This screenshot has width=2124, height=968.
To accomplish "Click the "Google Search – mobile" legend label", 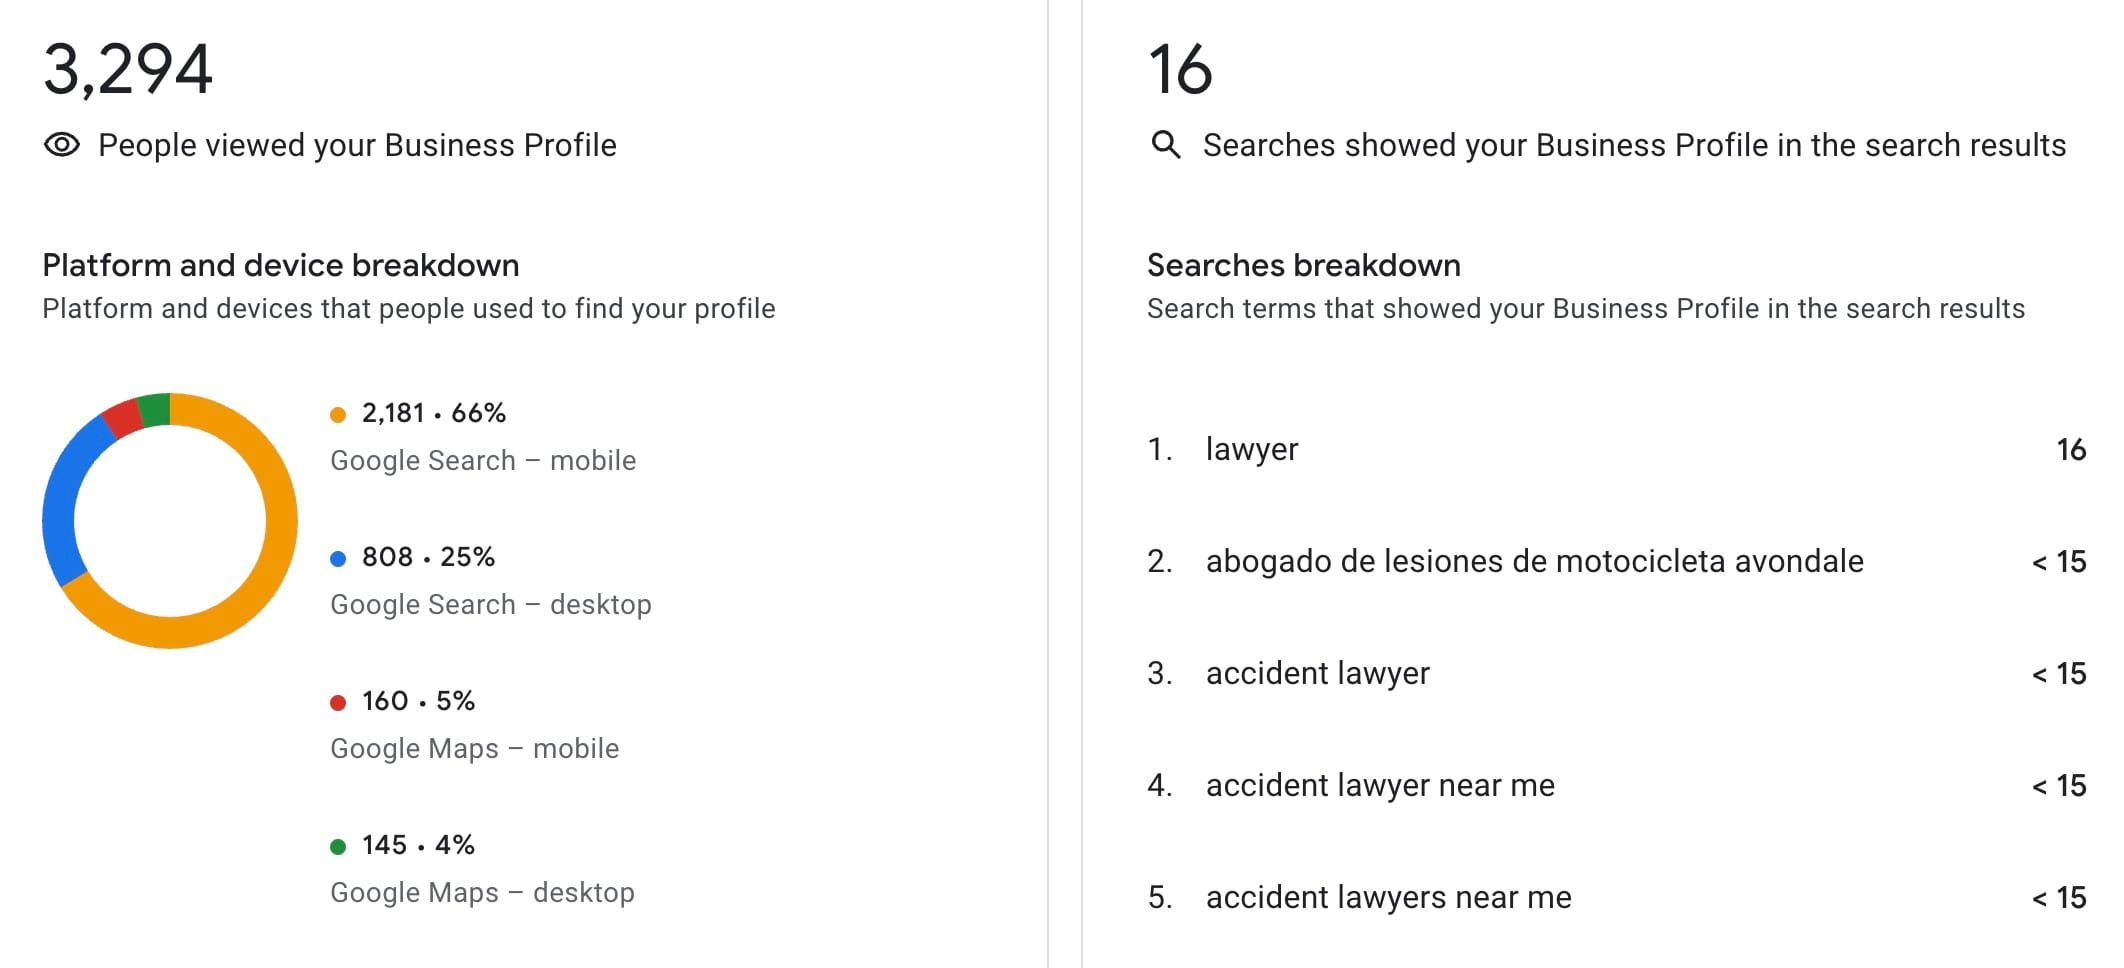I will pos(483,461).
